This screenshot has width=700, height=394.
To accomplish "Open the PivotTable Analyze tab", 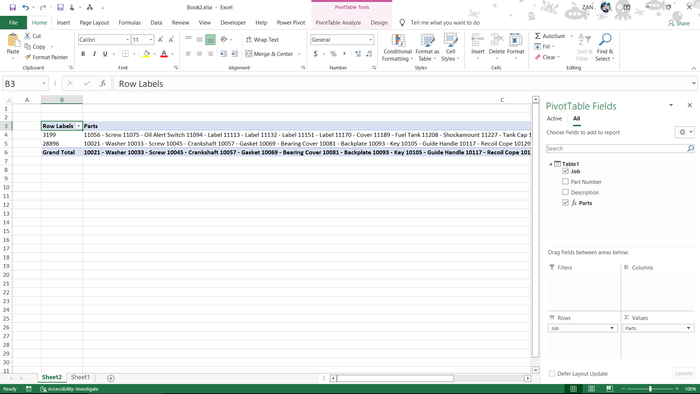I will (338, 23).
